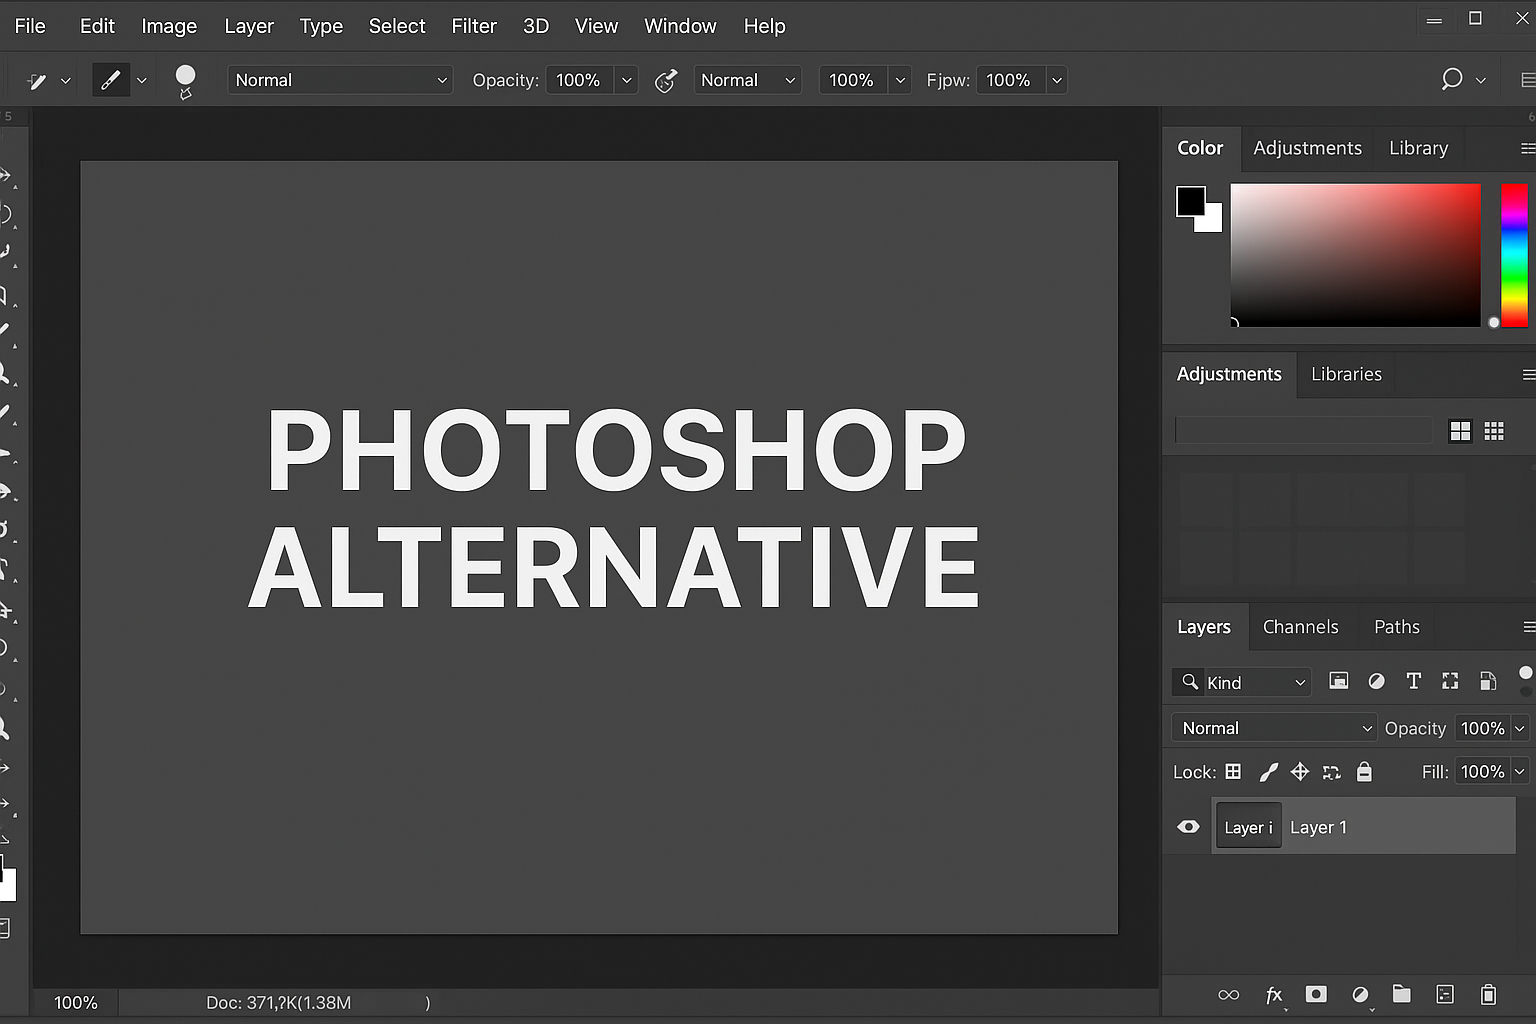
Task: Switch Adjustments panel to grid view
Action: (x=1460, y=430)
